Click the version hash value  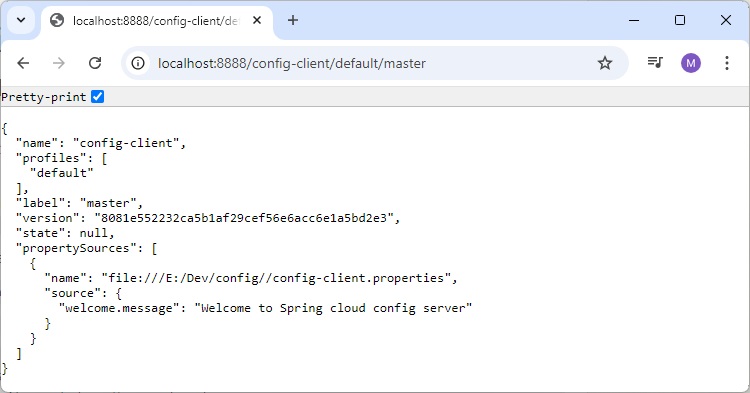coord(244,218)
